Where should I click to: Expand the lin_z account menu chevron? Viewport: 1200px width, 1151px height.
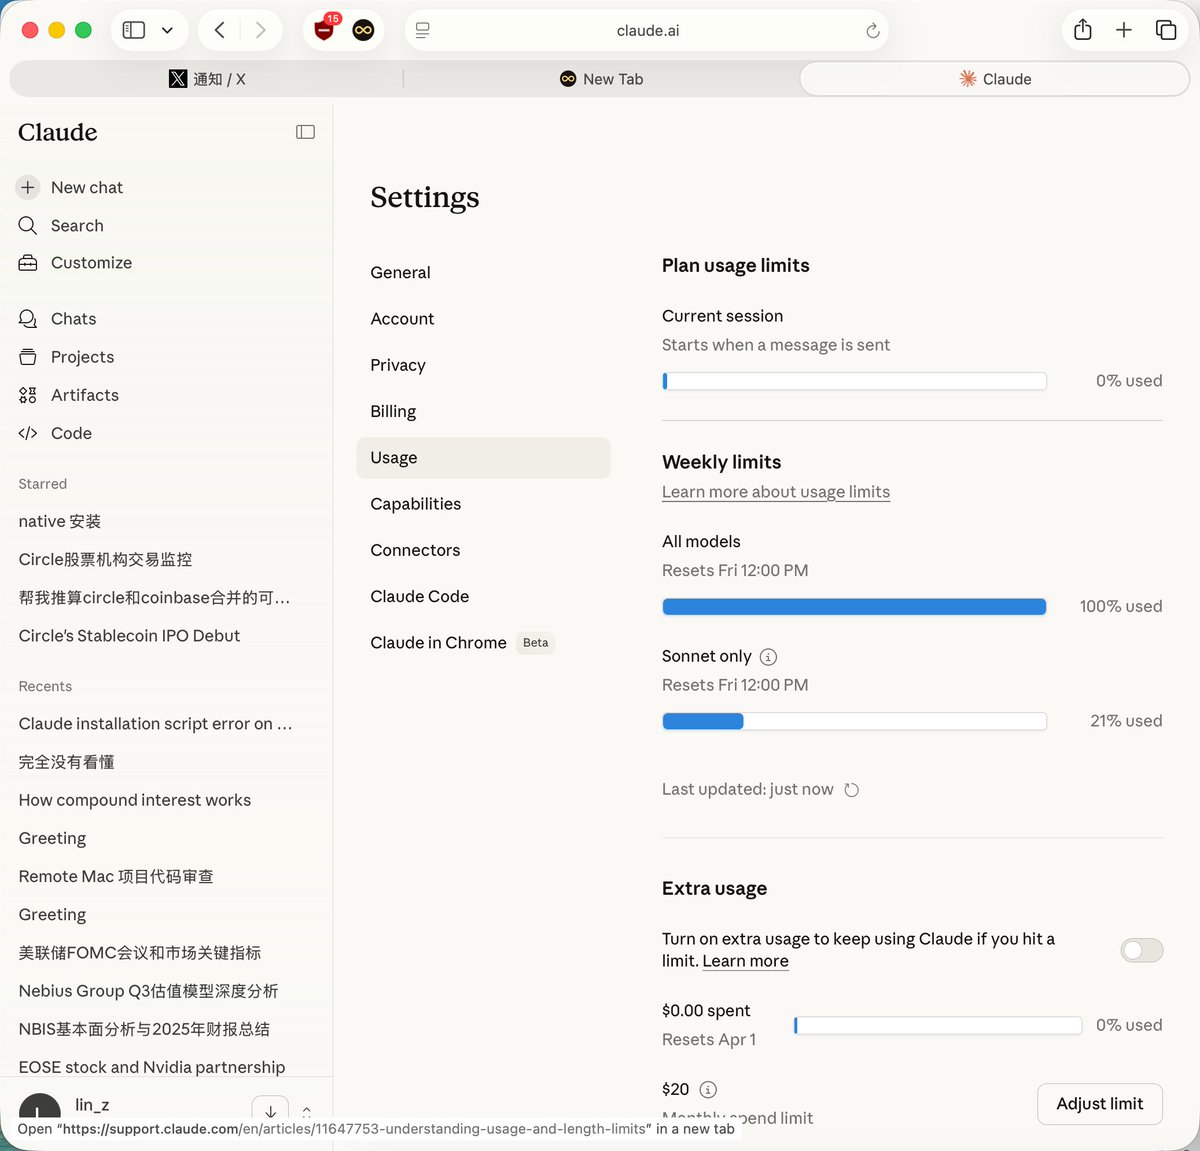[306, 1110]
